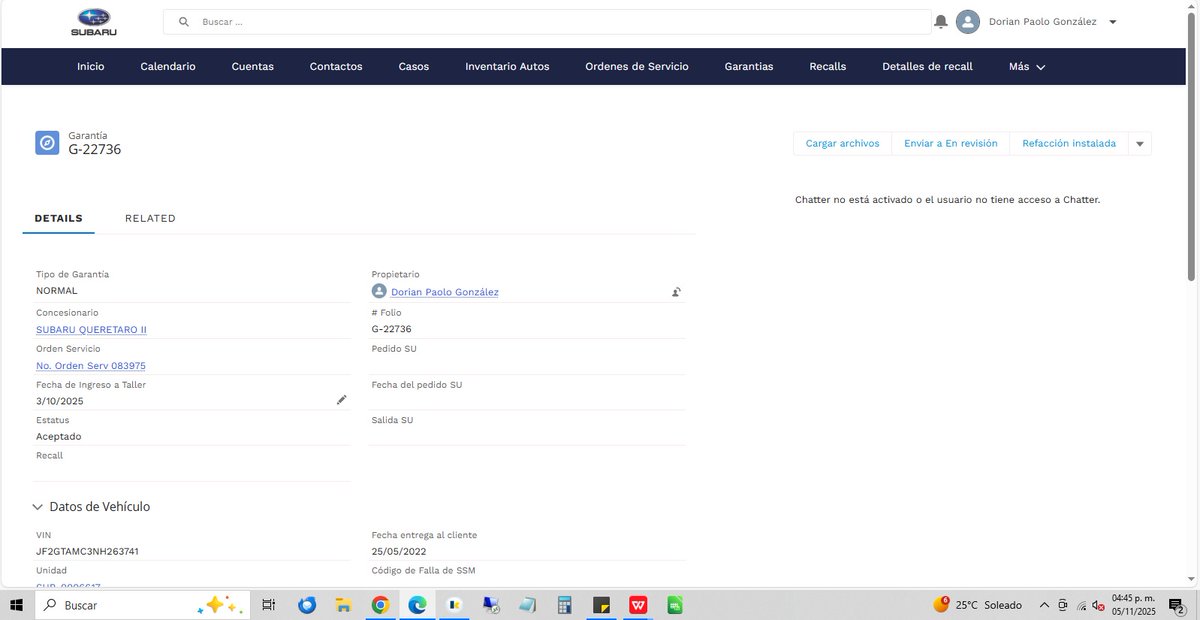Screen dimensions: 1200x620
Task: Click the Garantía record compass icon
Action: (48, 143)
